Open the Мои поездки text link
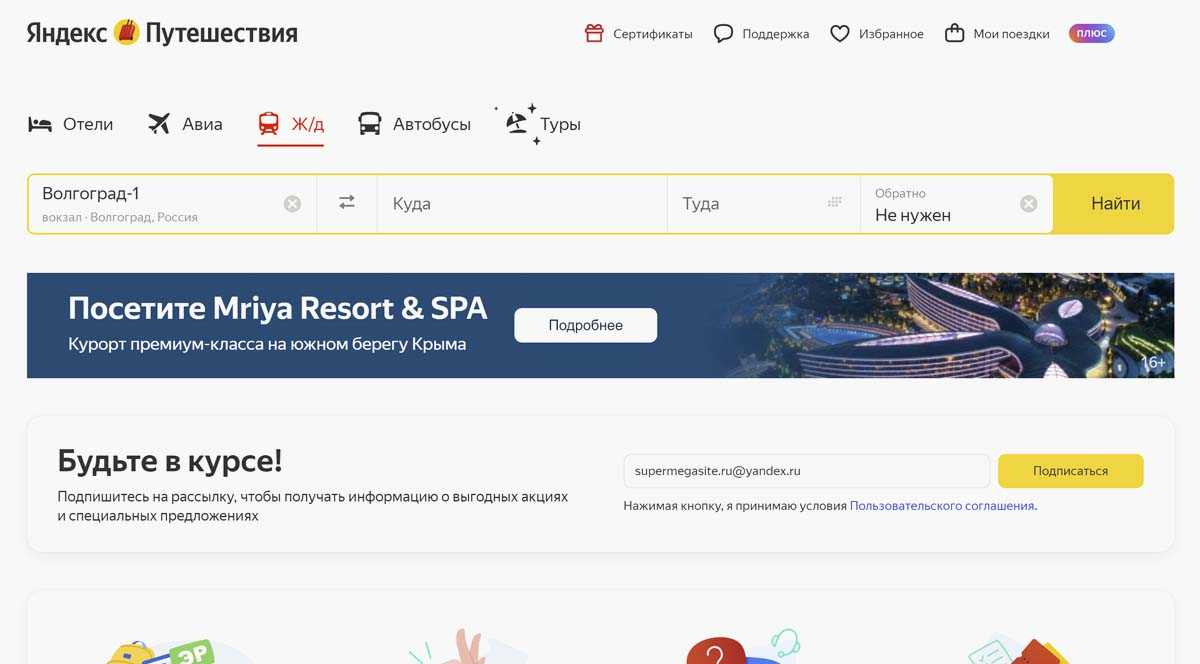Screen dimensions: 1200x664 pyautogui.click(x=1011, y=34)
